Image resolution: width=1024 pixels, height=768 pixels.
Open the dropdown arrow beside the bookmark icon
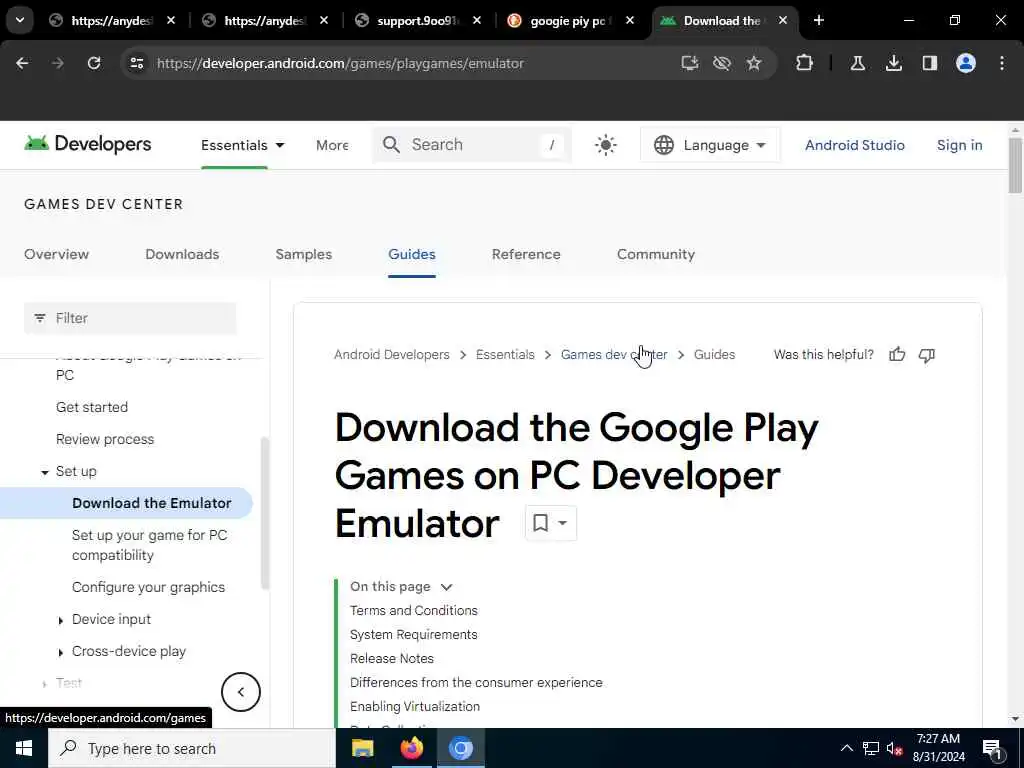[x=562, y=522]
